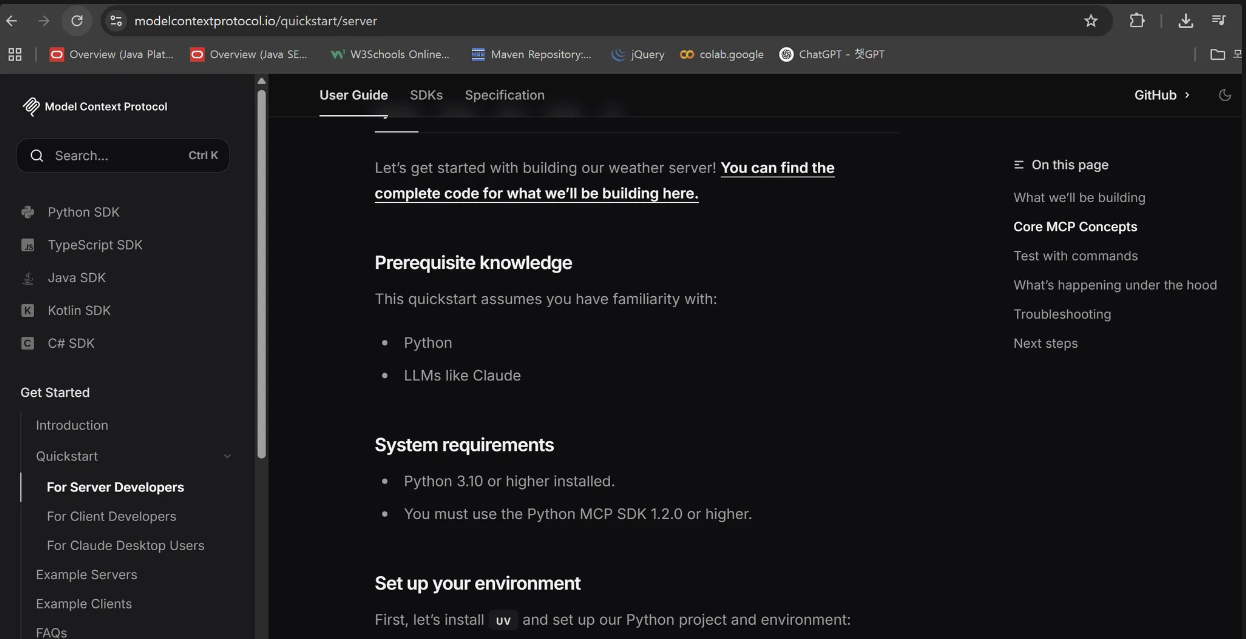Open browser downloads icon
Image resolution: width=1246 pixels, height=639 pixels.
(1186, 20)
